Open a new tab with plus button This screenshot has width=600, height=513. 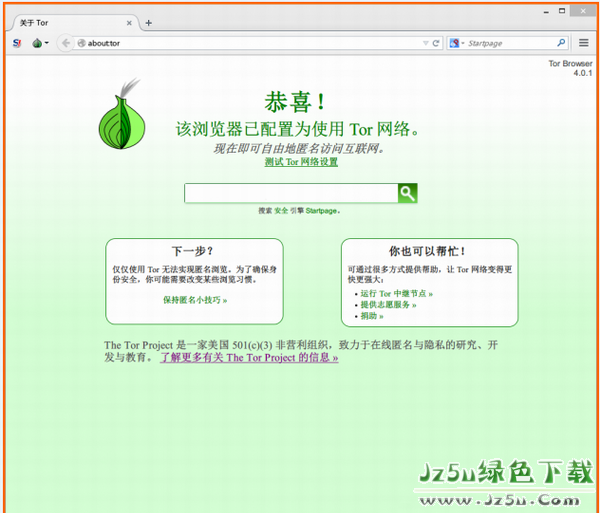coord(148,23)
